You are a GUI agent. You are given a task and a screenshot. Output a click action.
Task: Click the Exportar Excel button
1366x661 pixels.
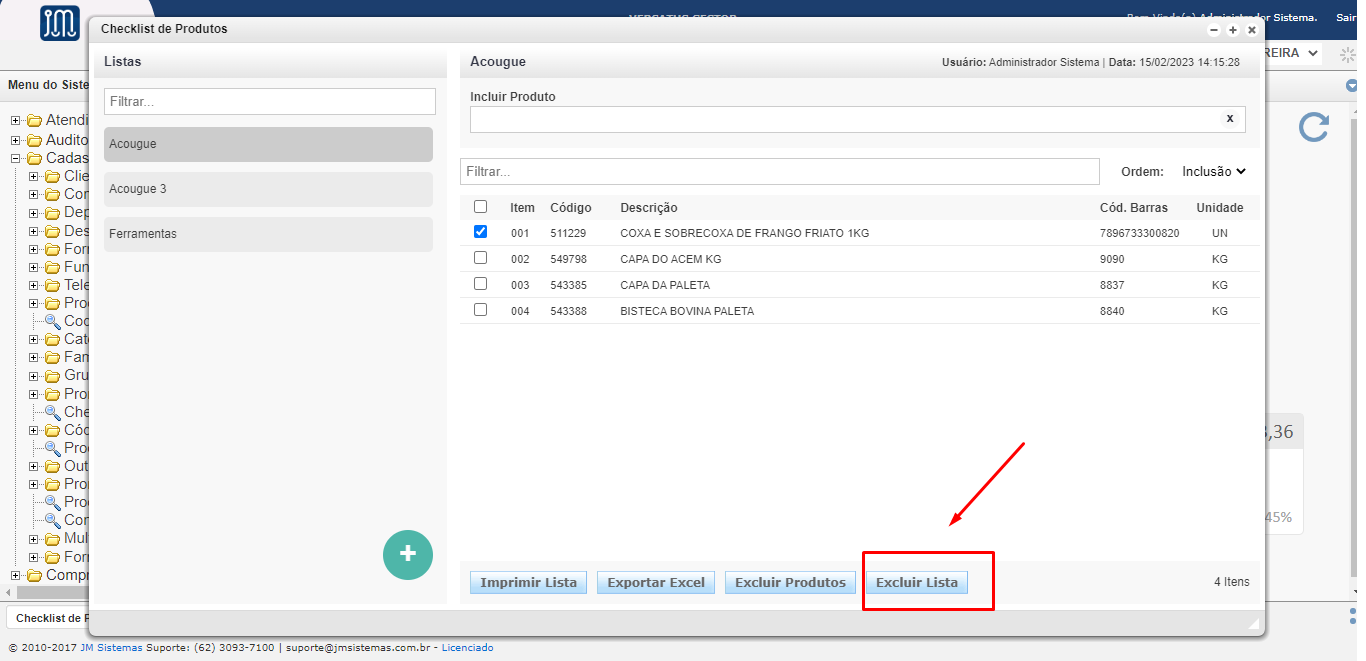coord(655,582)
